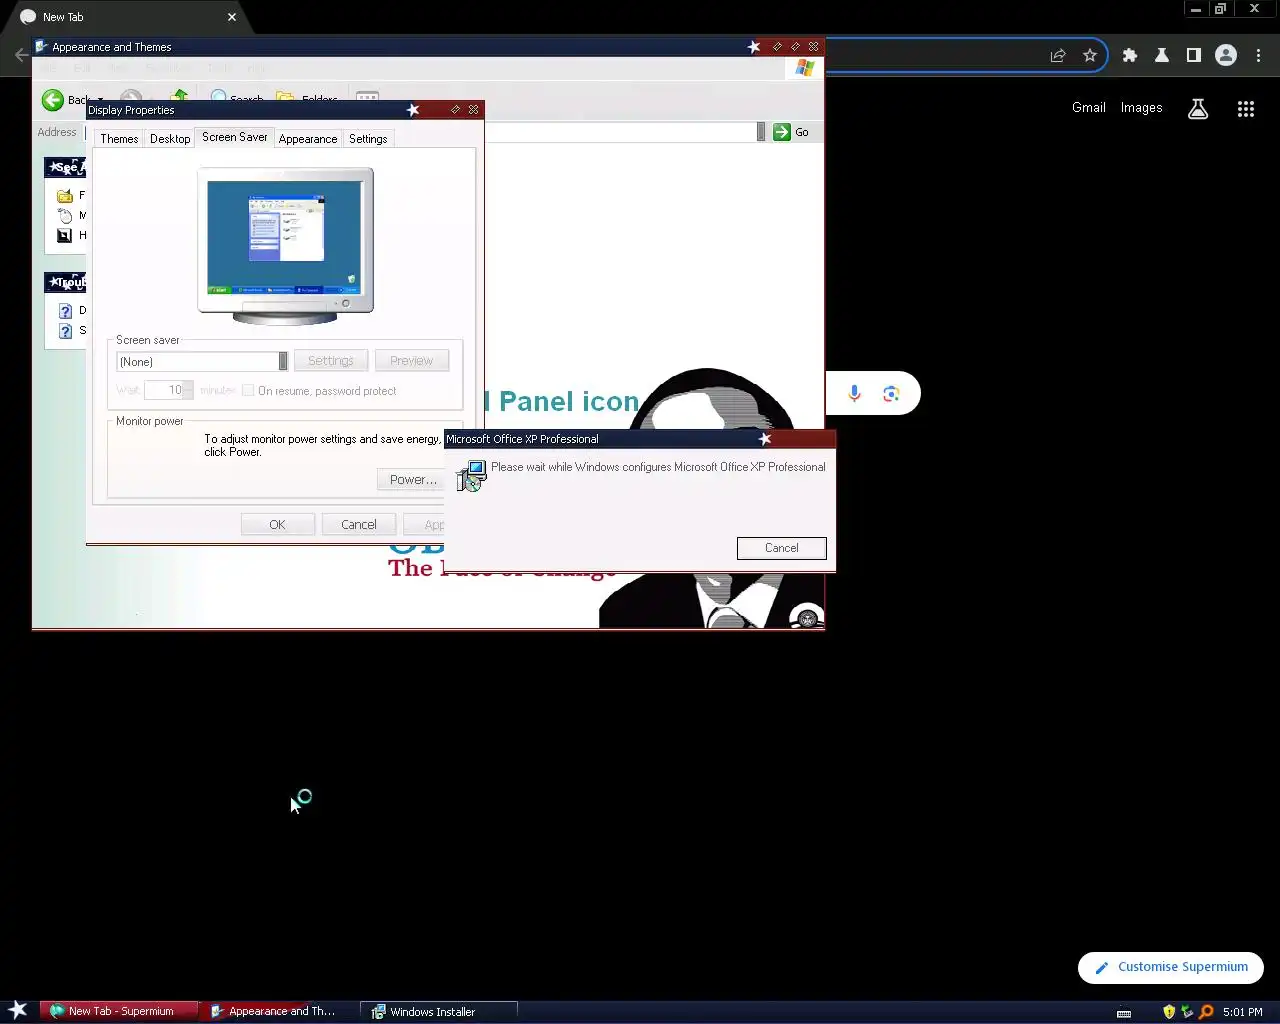Cancel the Microsoft Office XP configuration
Image resolution: width=1280 pixels, height=1024 pixels.
[x=782, y=548]
